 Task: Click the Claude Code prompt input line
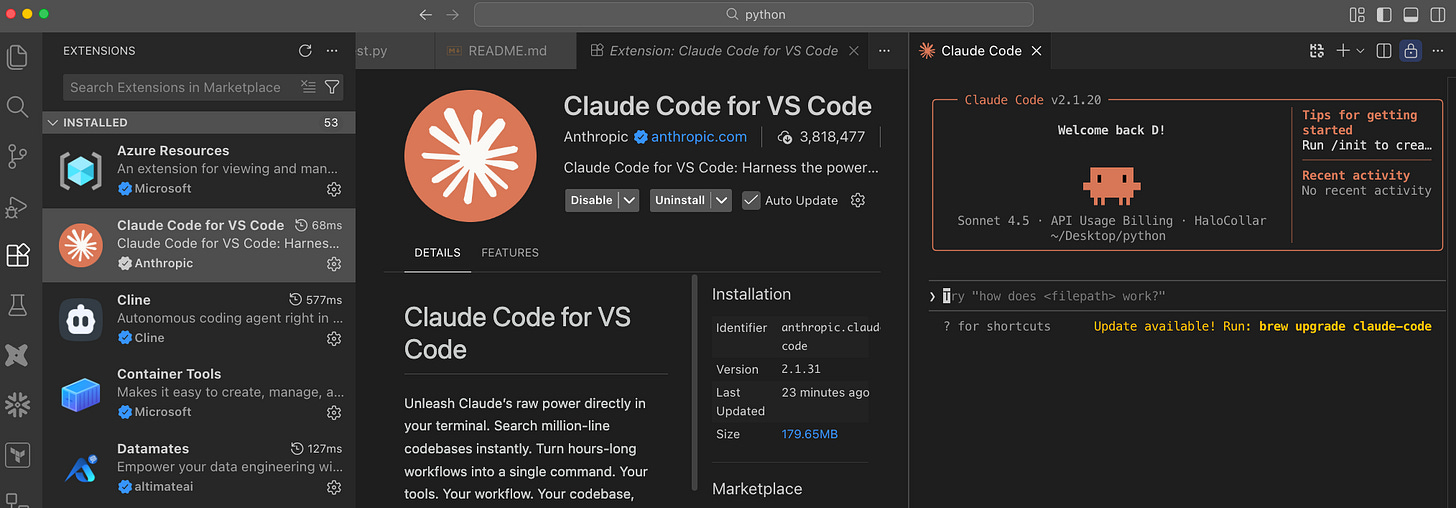pyautogui.click(x=1186, y=296)
